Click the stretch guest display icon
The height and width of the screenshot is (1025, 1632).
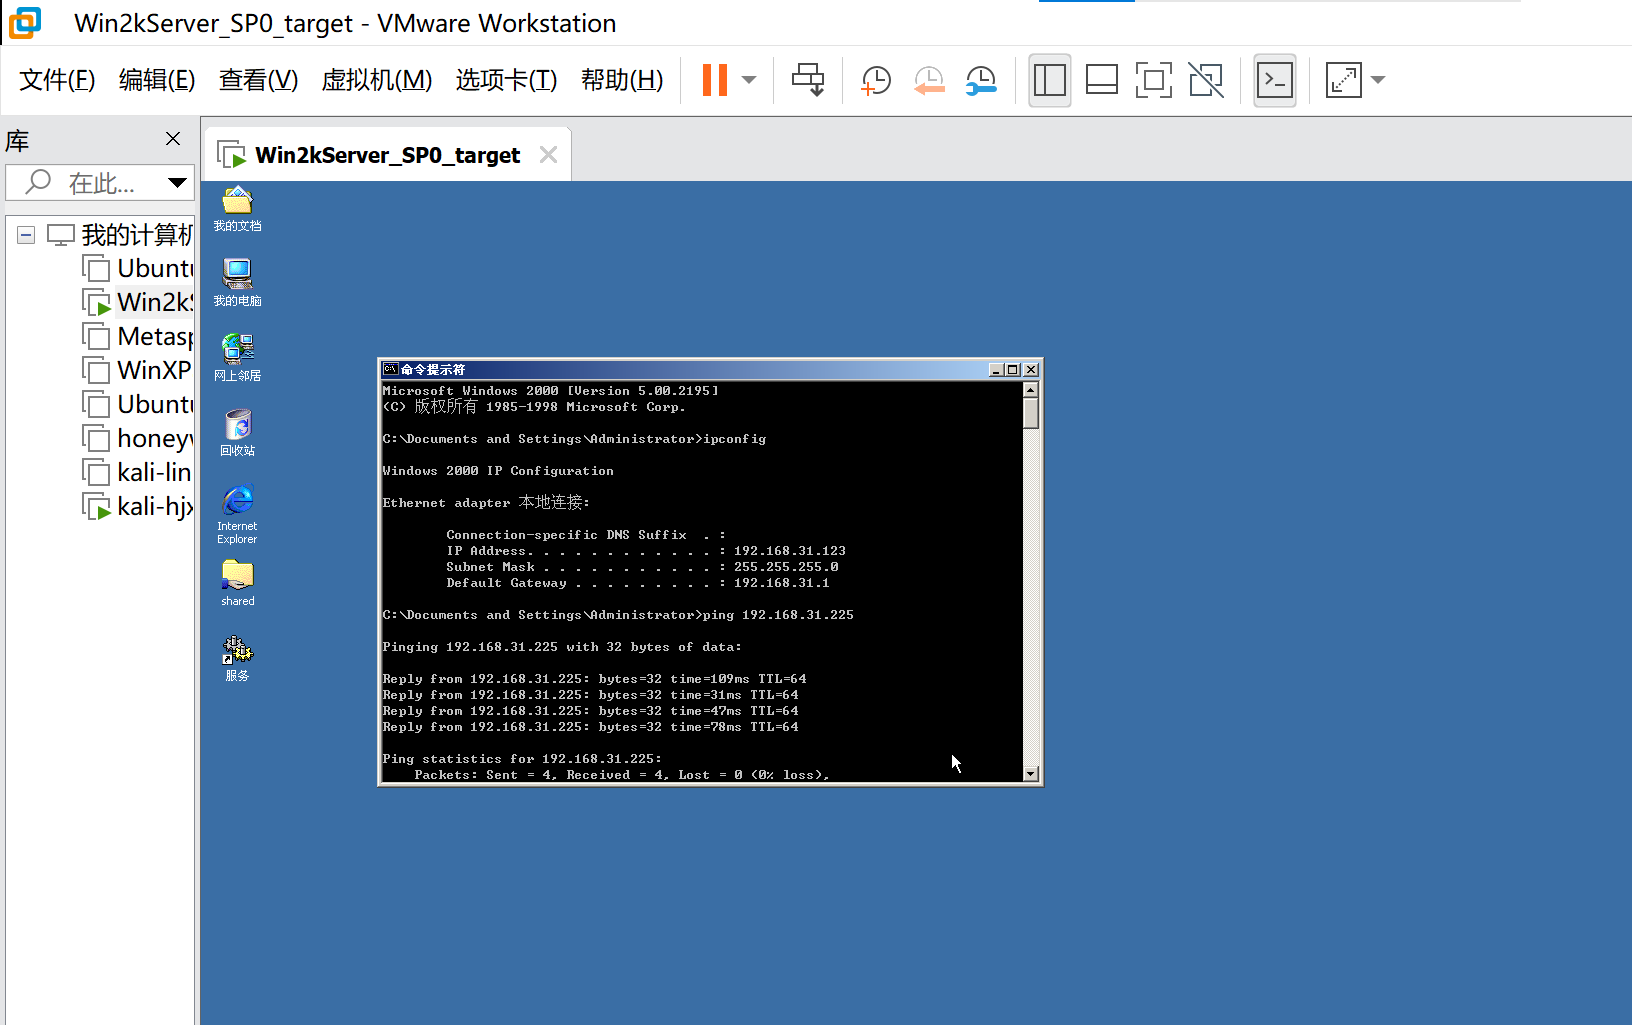[x=1343, y=80]
